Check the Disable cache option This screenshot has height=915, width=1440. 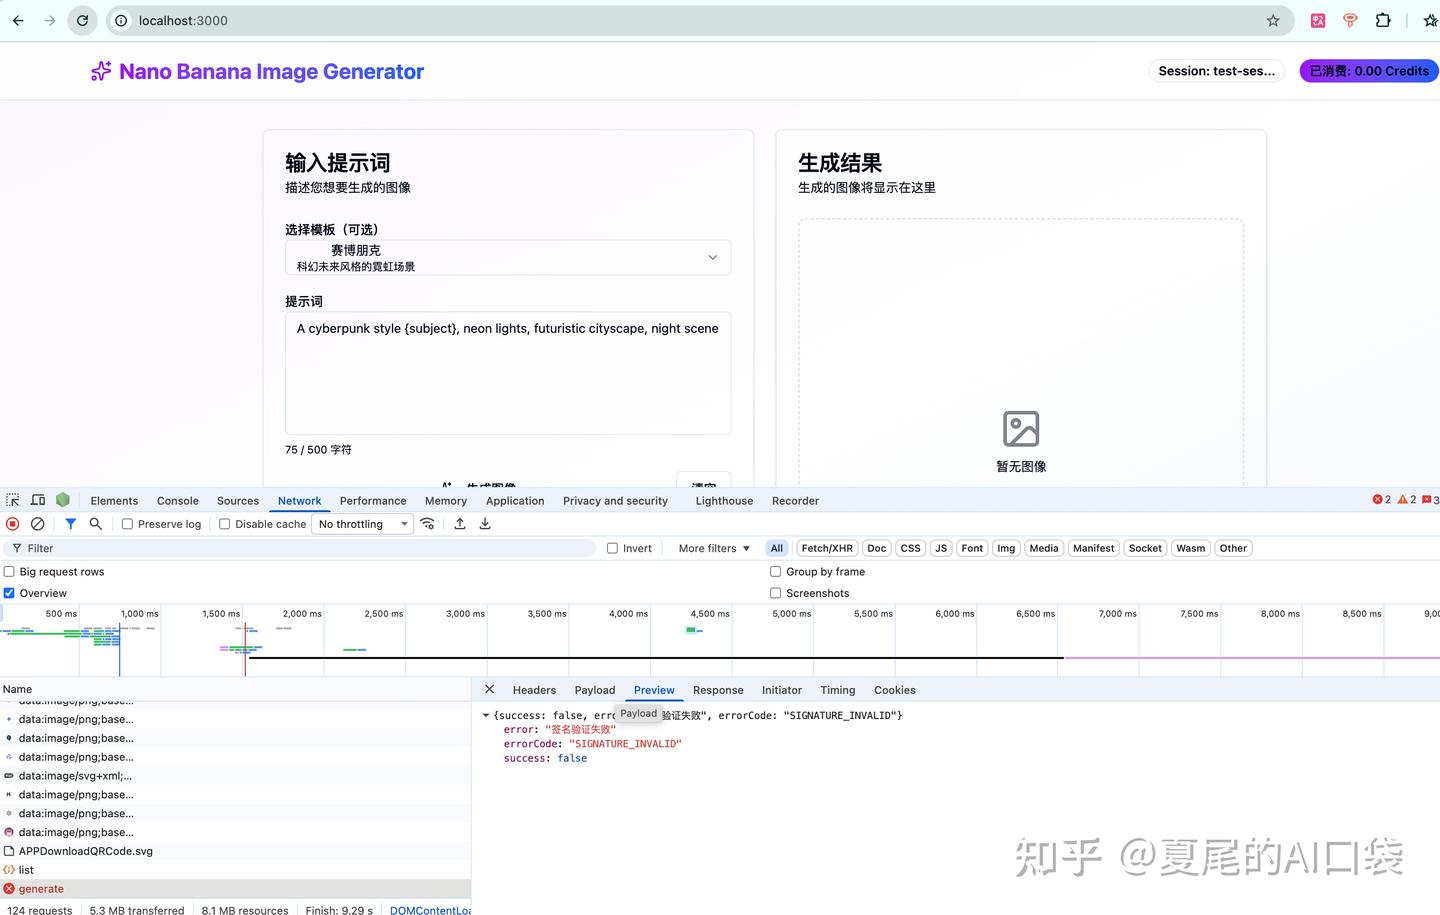(224, 523)
